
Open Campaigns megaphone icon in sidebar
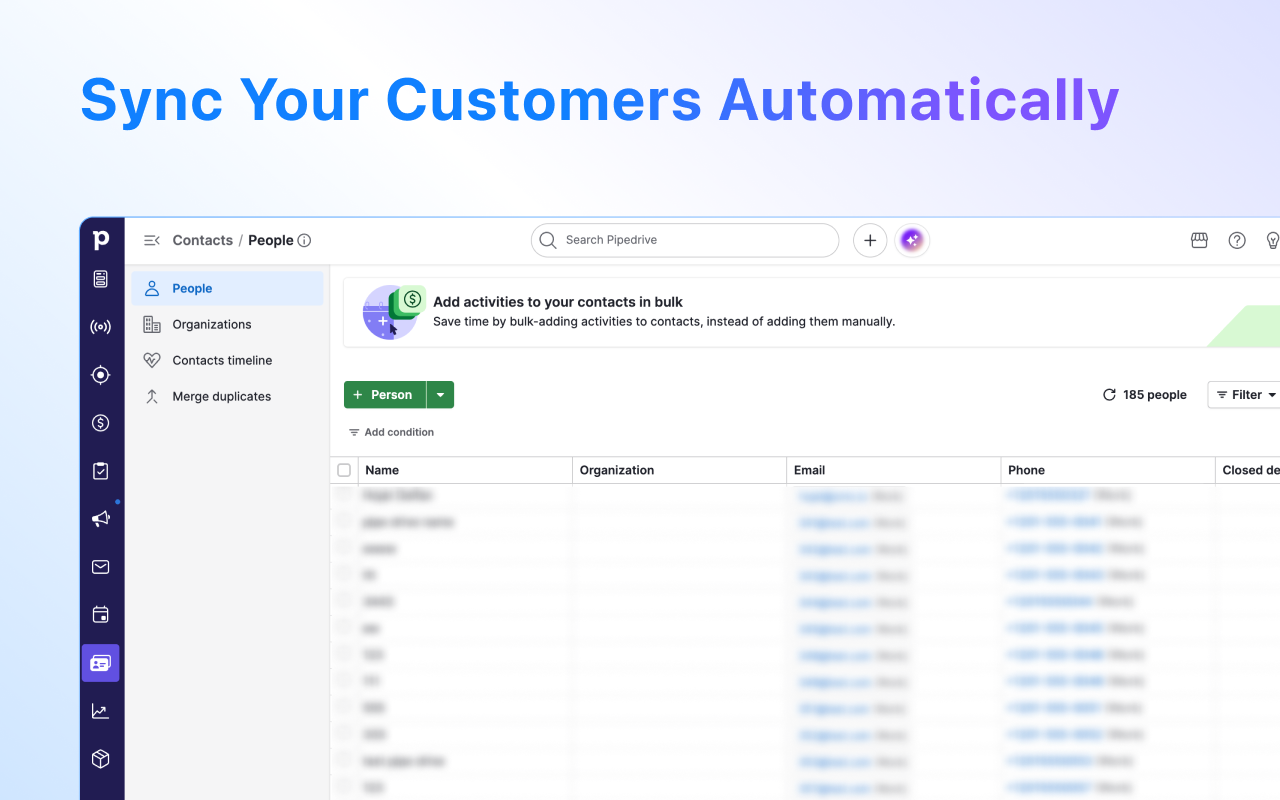(101, 519)
